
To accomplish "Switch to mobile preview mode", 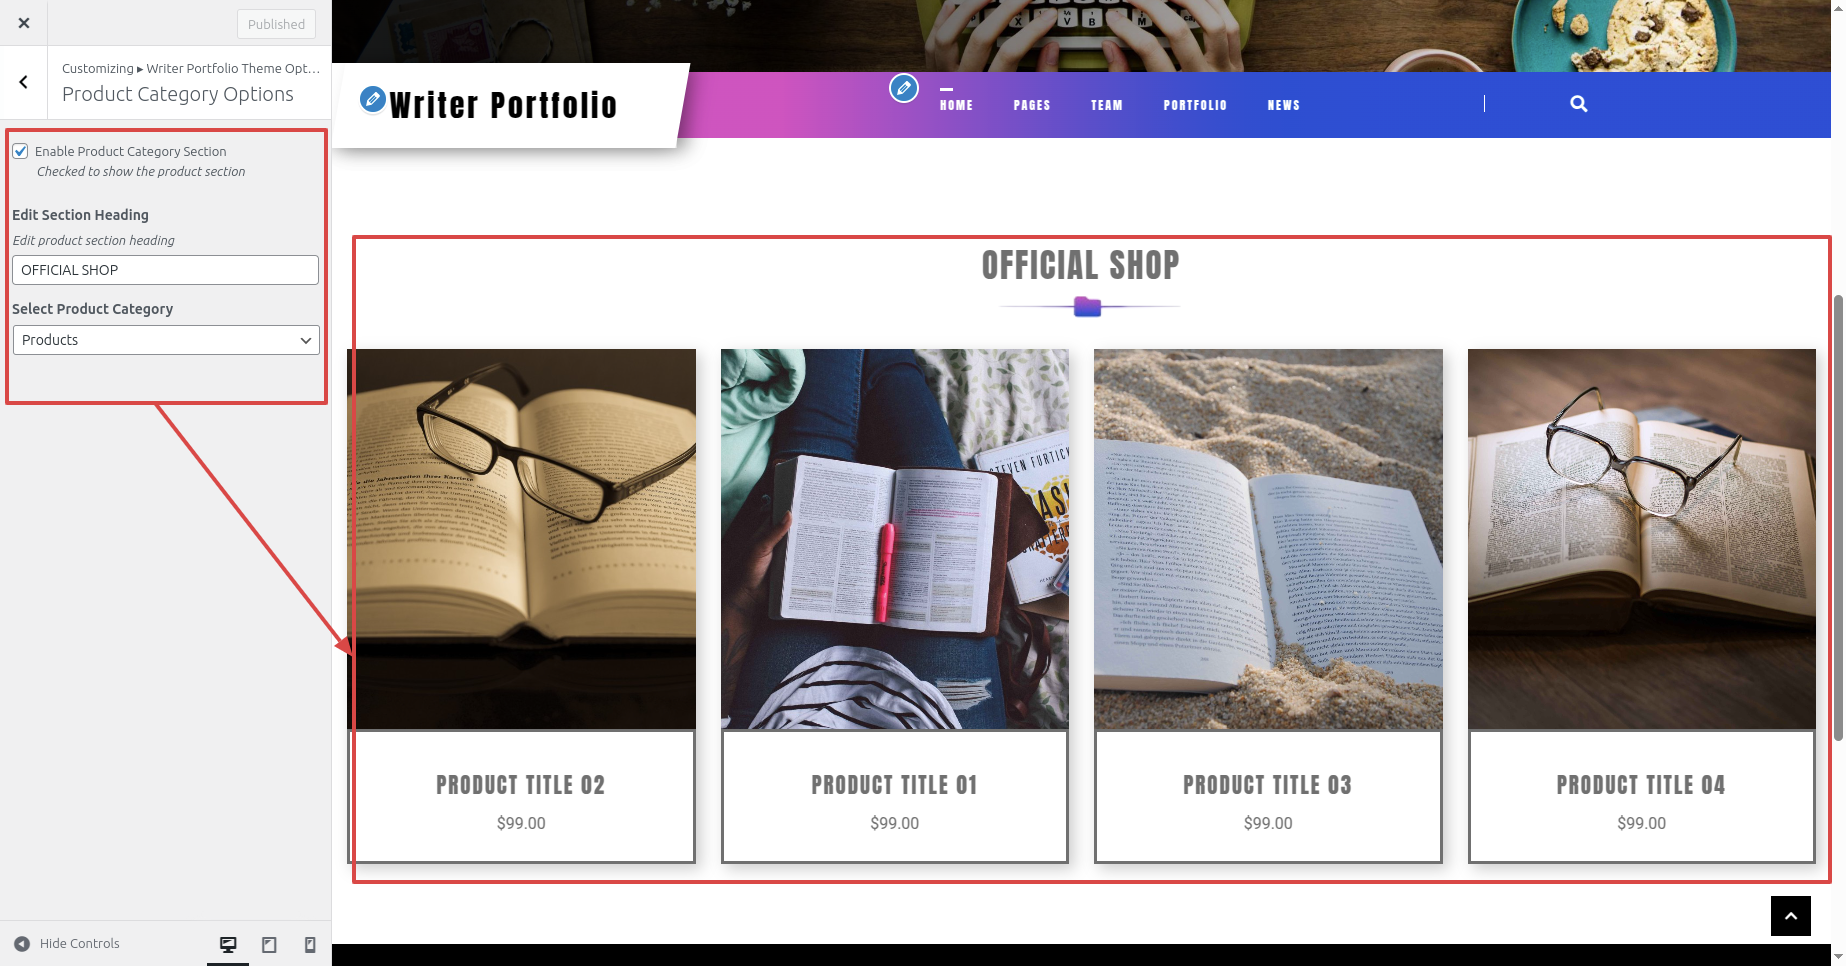I will pyautogui.click(x=310, y=944).
